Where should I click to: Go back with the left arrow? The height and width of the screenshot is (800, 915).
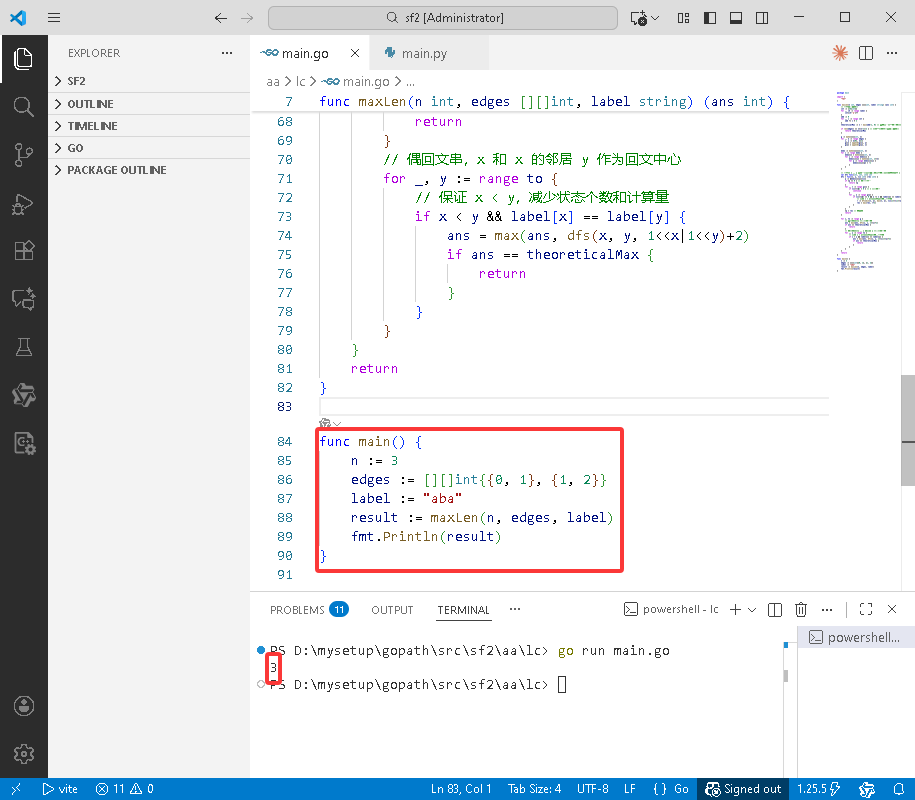[221, 18]
